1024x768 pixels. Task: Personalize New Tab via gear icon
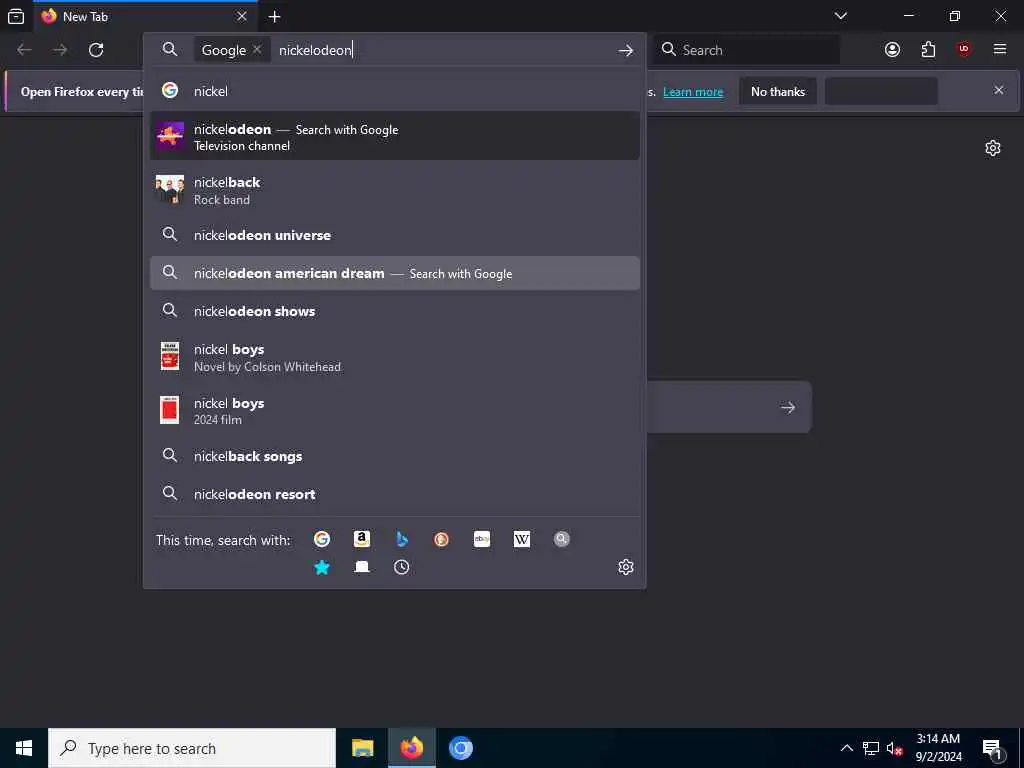pos(993,148)
